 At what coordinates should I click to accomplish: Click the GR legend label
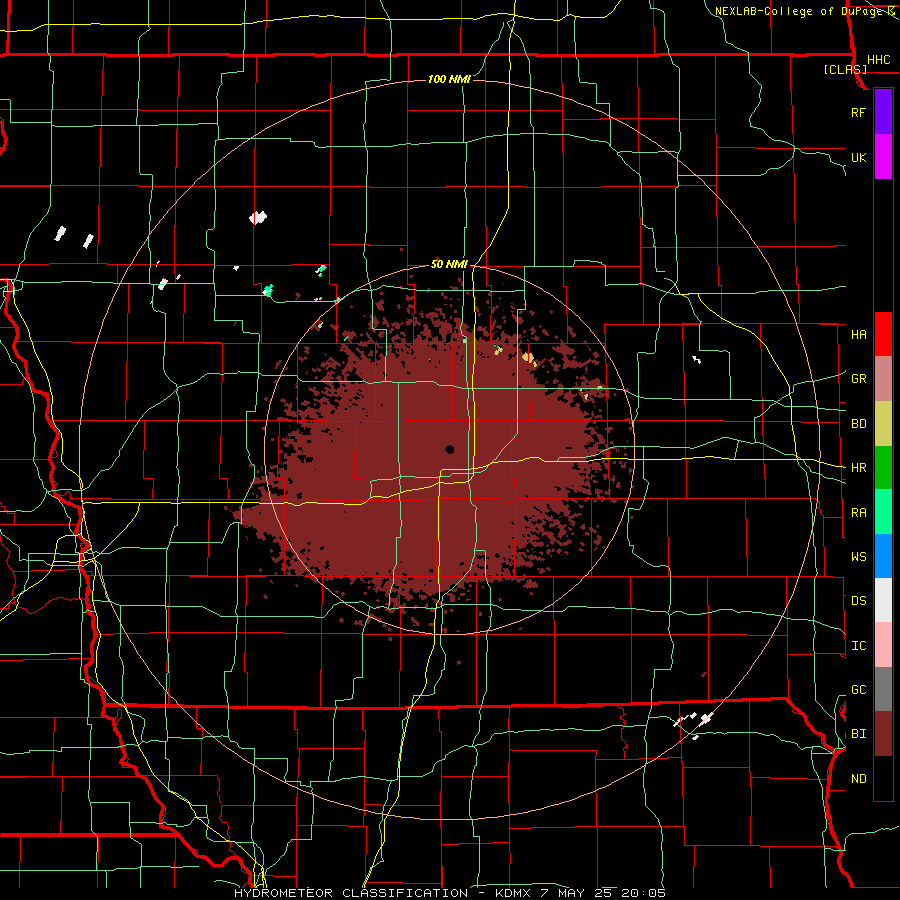tap(858, 379)
